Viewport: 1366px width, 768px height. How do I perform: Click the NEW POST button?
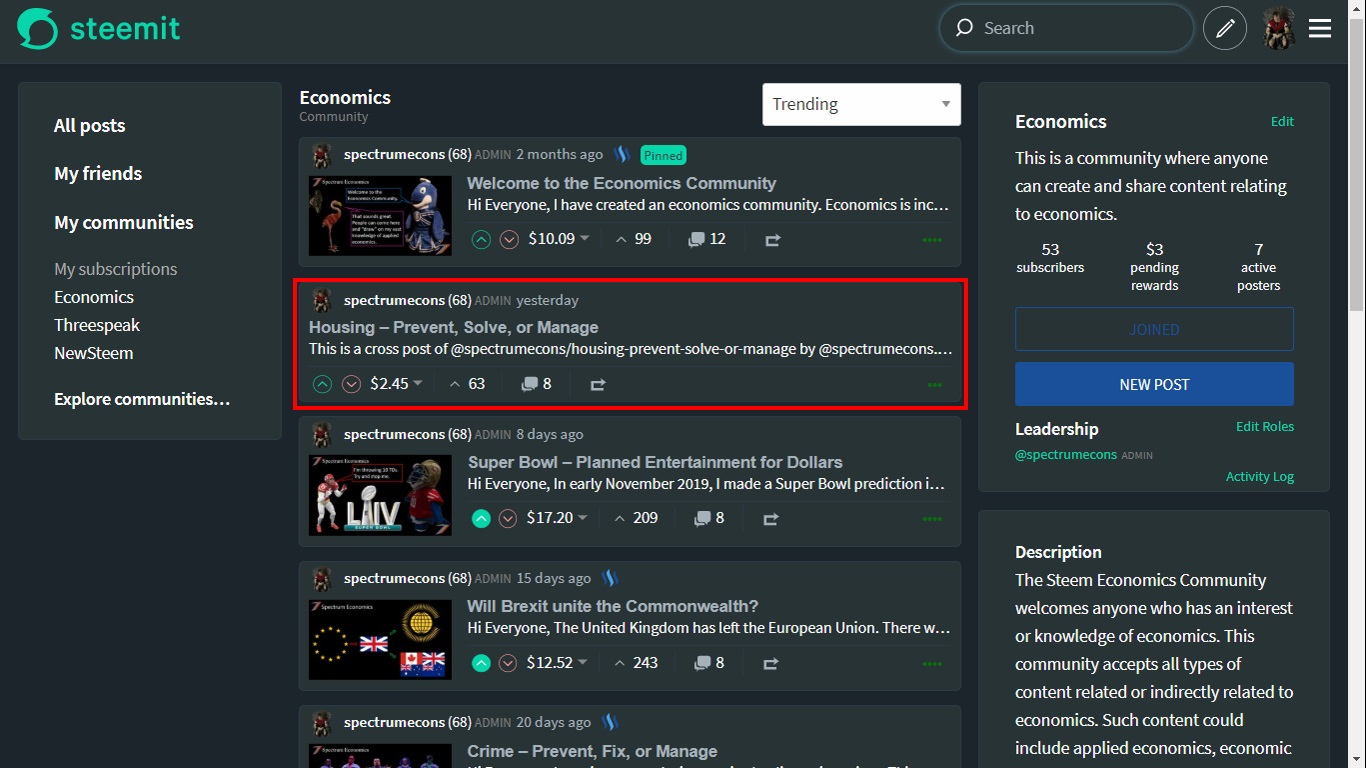click(1154, 384)
